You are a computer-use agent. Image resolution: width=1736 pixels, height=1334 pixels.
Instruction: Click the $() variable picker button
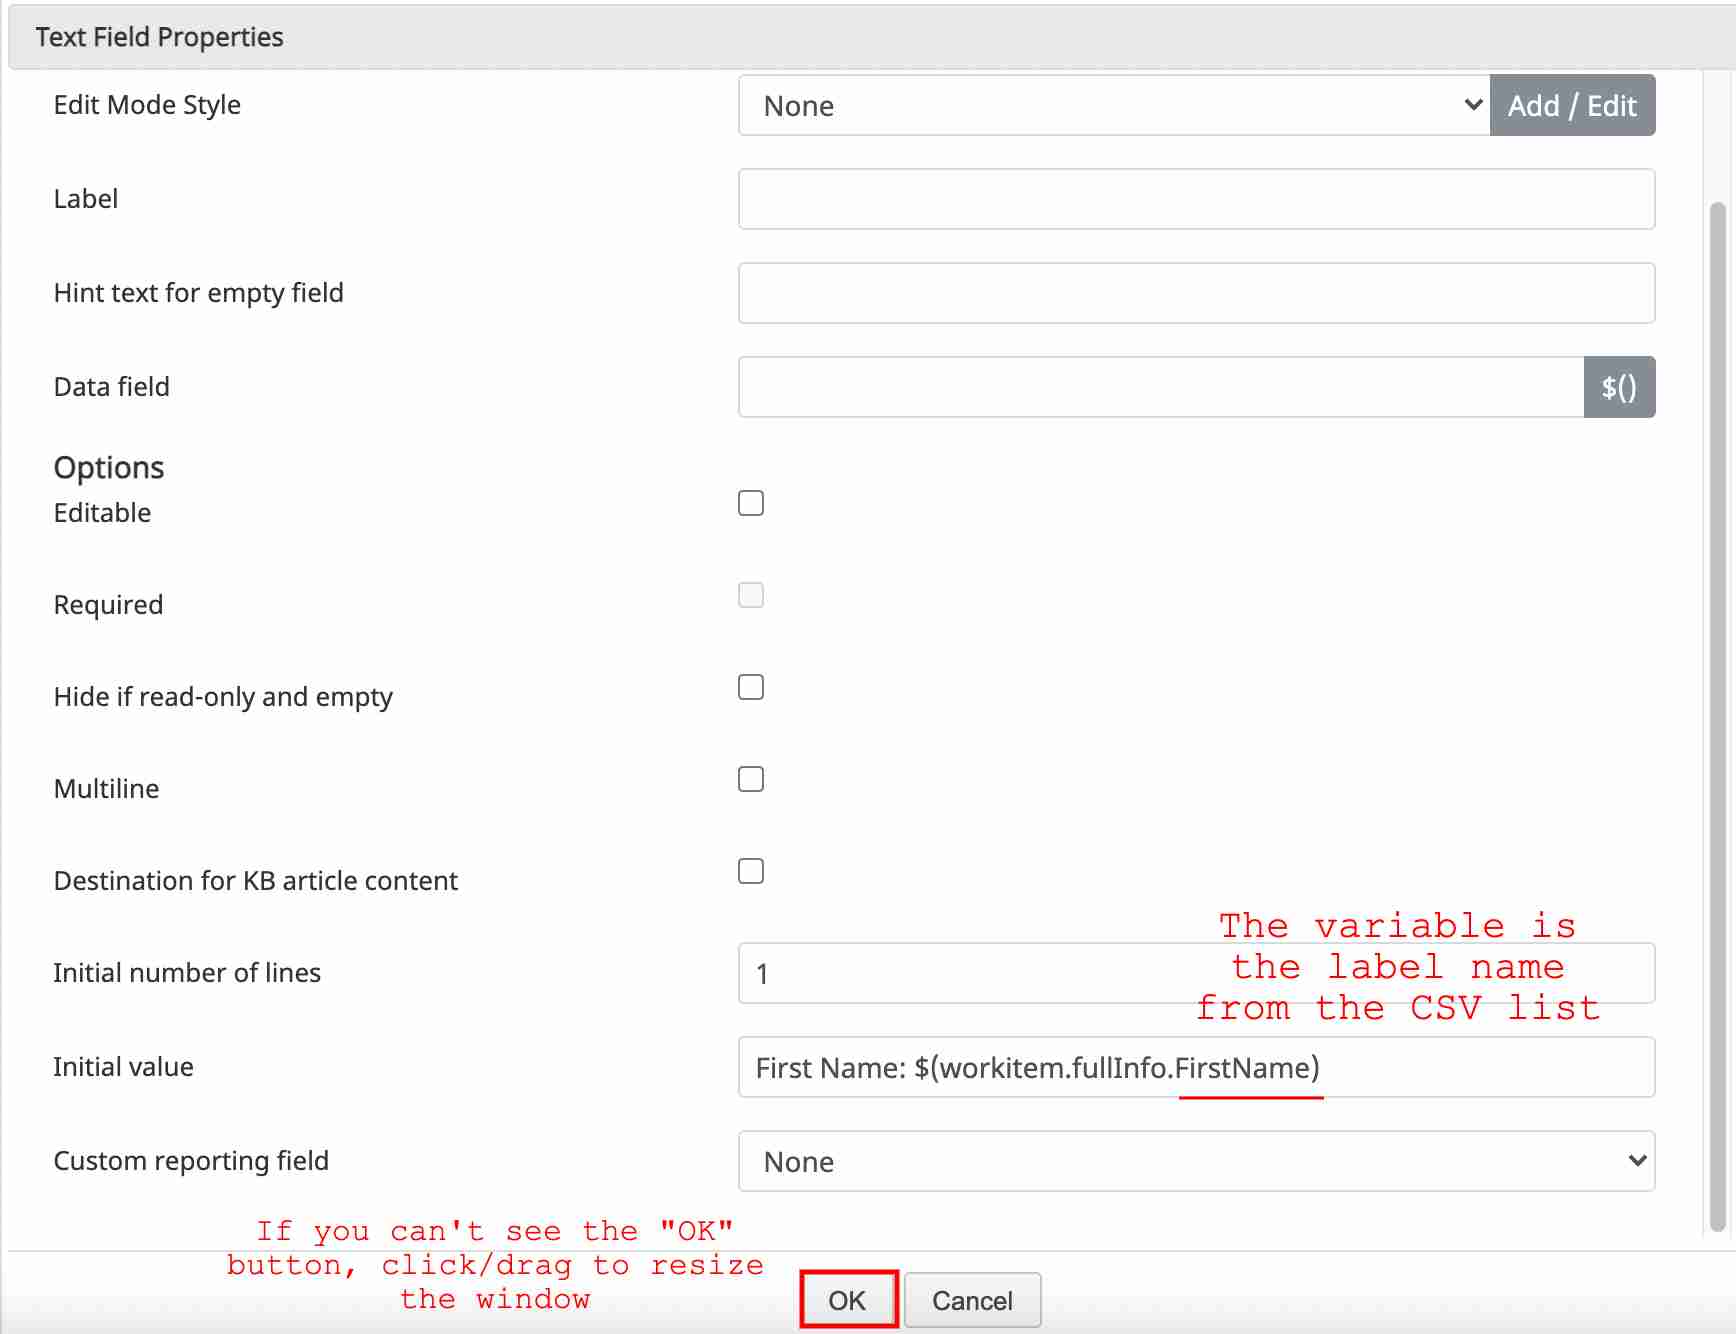point(1619,387)
